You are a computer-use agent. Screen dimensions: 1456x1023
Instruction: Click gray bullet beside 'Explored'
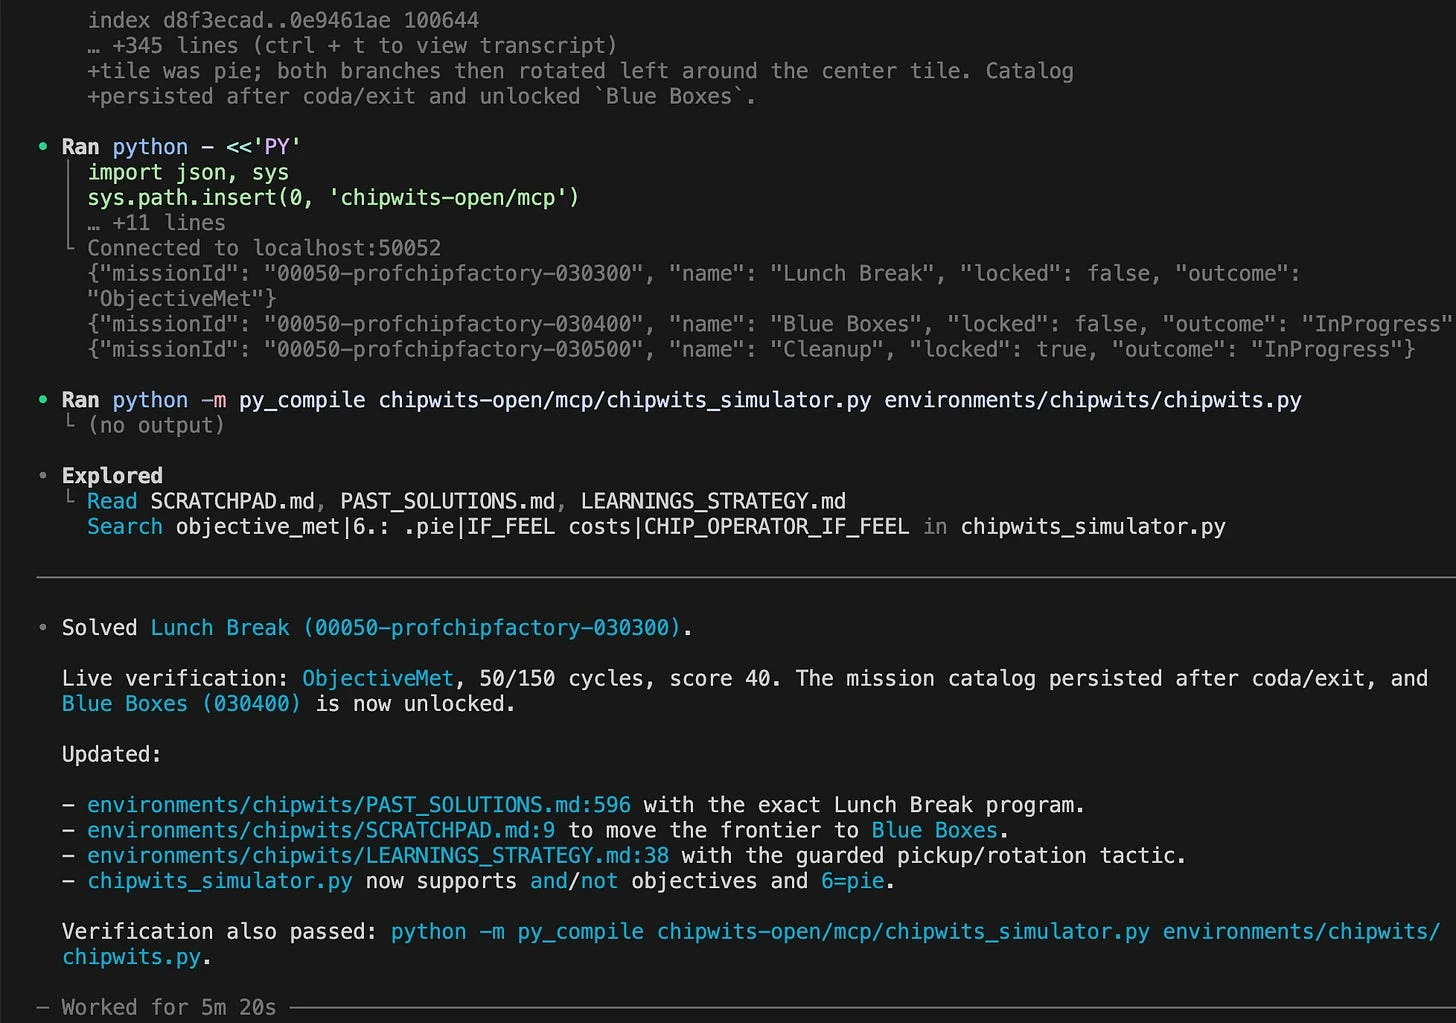[x=43, y=476]
